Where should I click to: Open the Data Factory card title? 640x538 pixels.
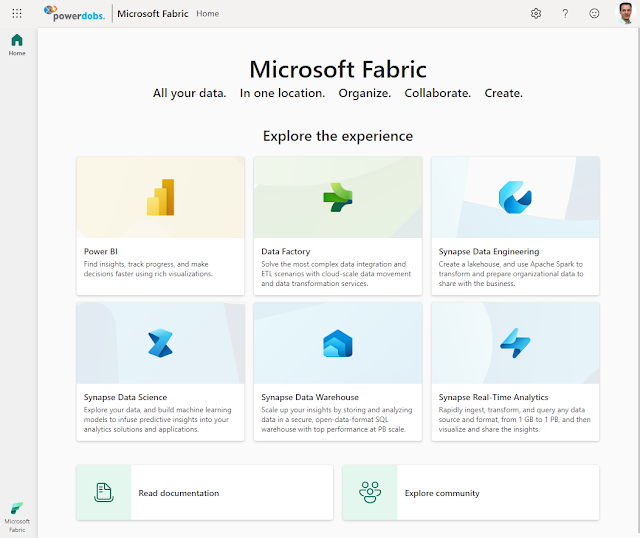point(286,251)
